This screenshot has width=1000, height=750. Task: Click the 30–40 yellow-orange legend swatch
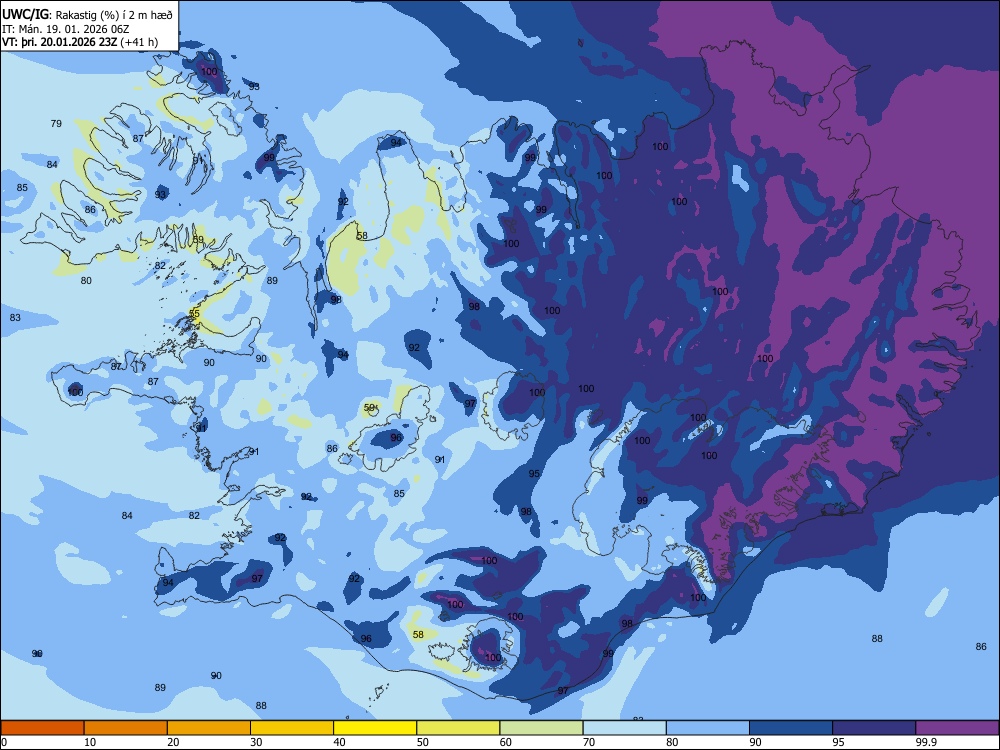point(292,728)
